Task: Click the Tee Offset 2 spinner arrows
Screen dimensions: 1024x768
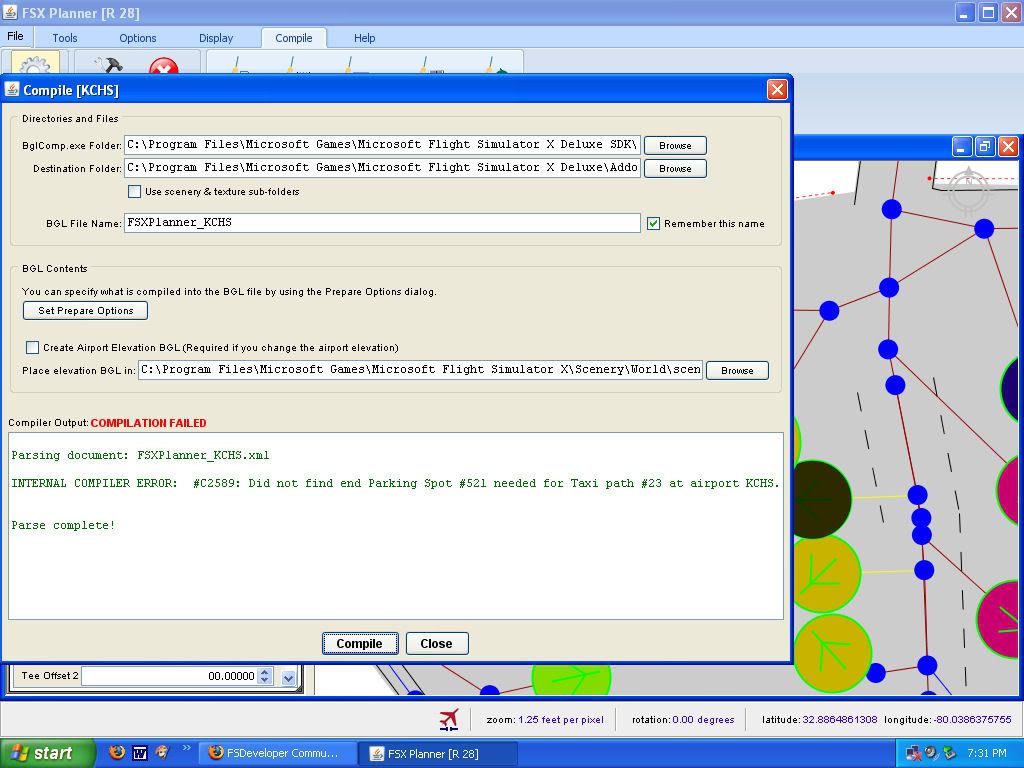Action: tap(265, 676)
